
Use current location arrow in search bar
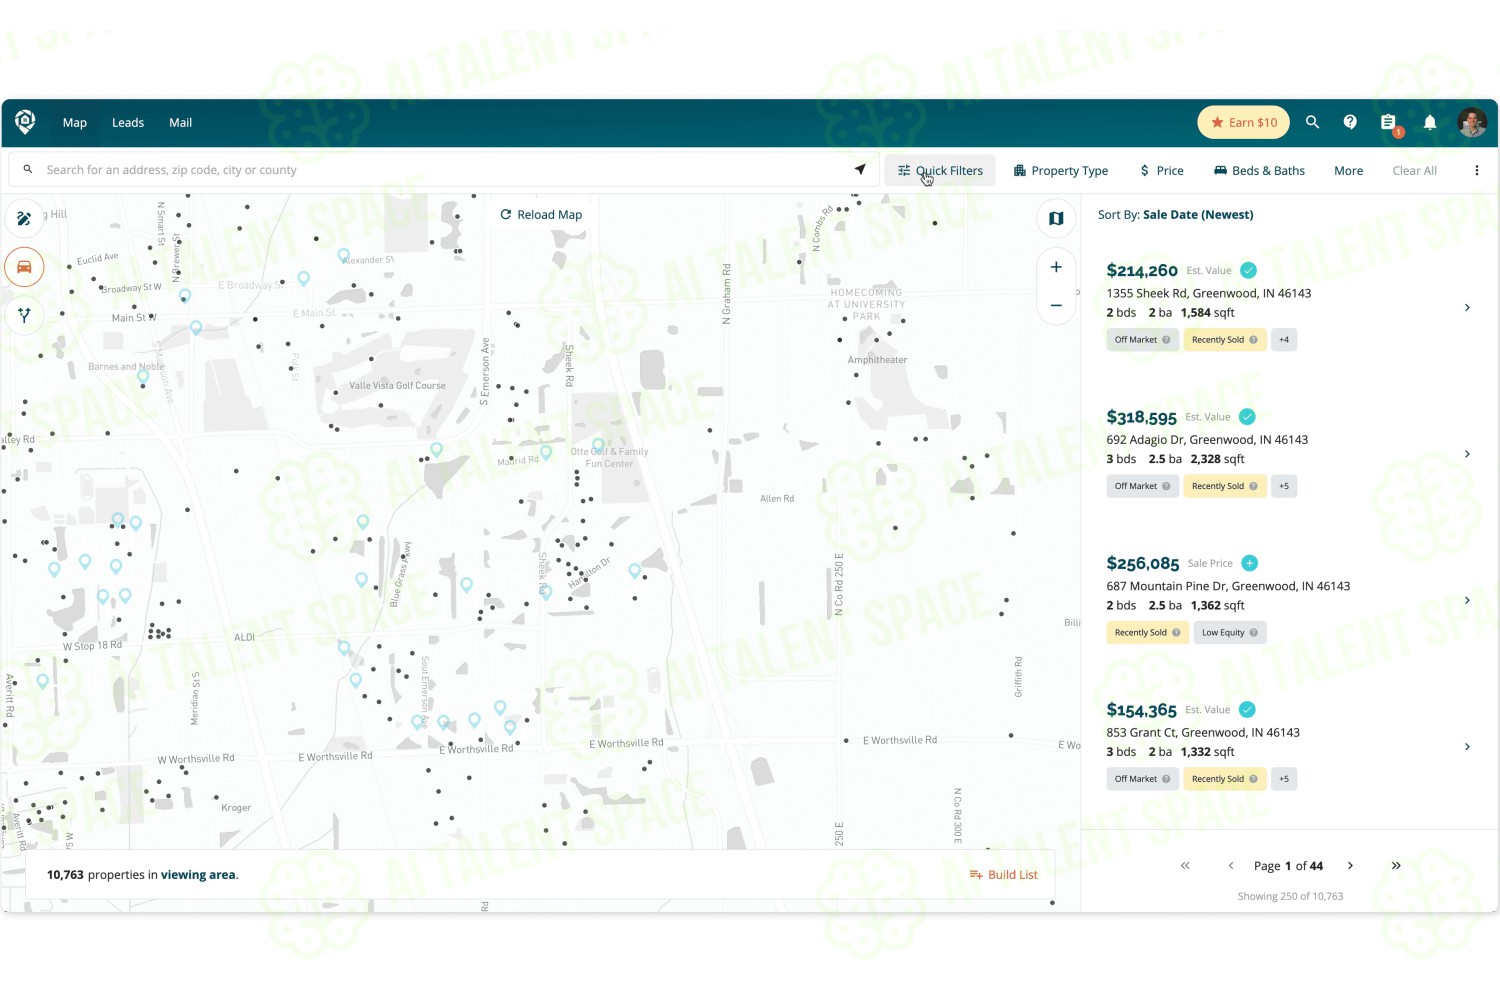pyautogui.click(x=860, y=169)
